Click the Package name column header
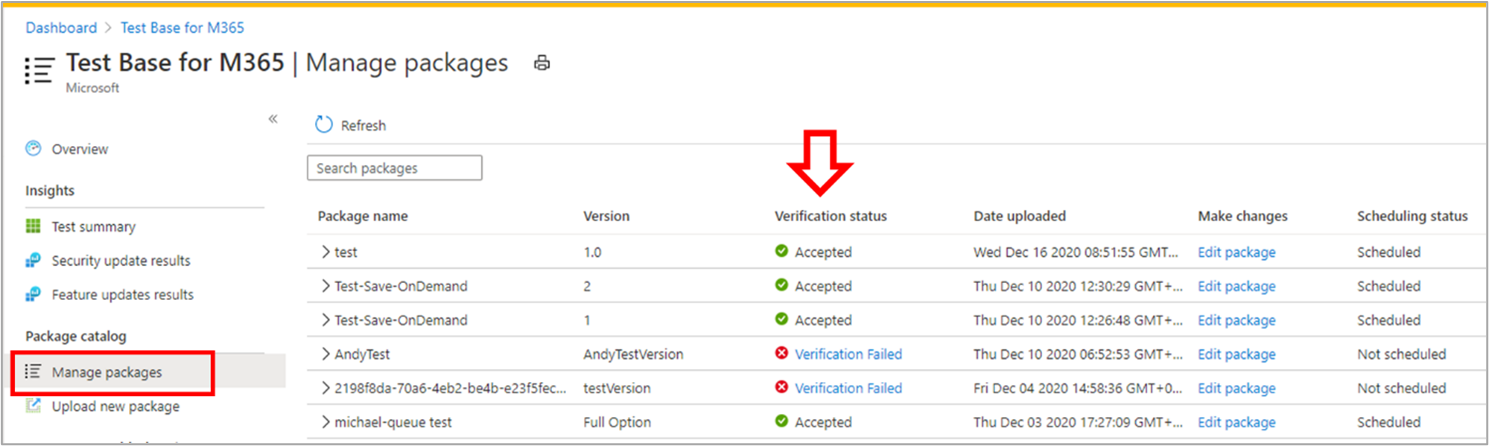Screen dimensions: 1489x446 [x=363, y=216]
